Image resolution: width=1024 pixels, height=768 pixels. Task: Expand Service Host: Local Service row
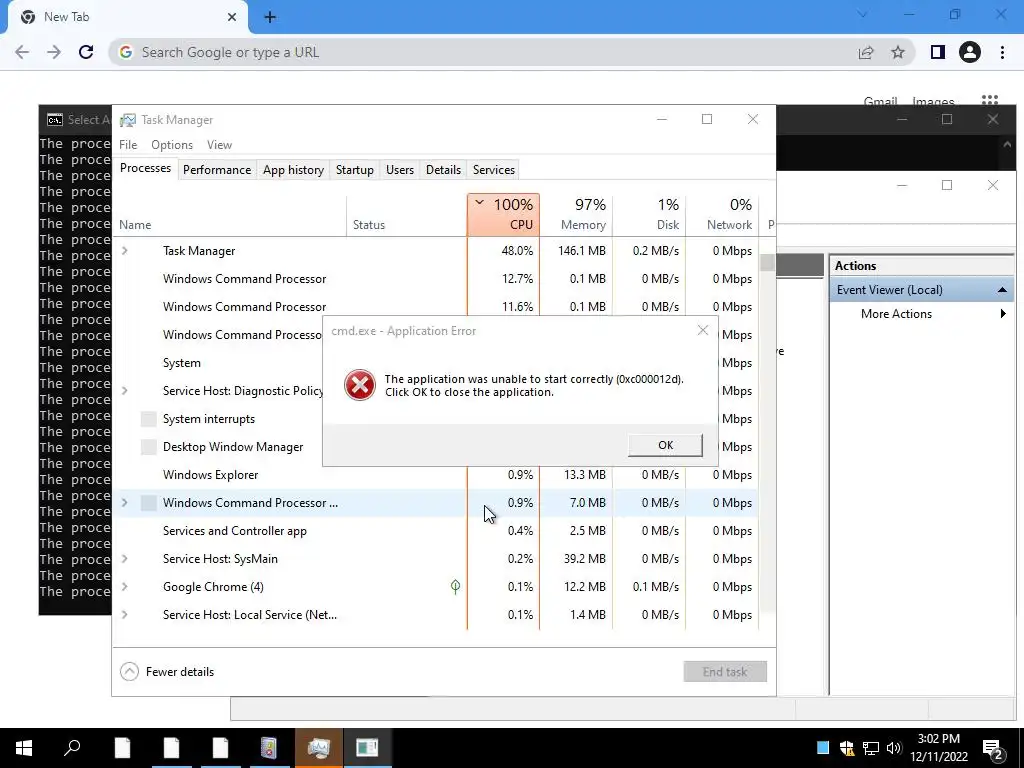coord(125,615)
